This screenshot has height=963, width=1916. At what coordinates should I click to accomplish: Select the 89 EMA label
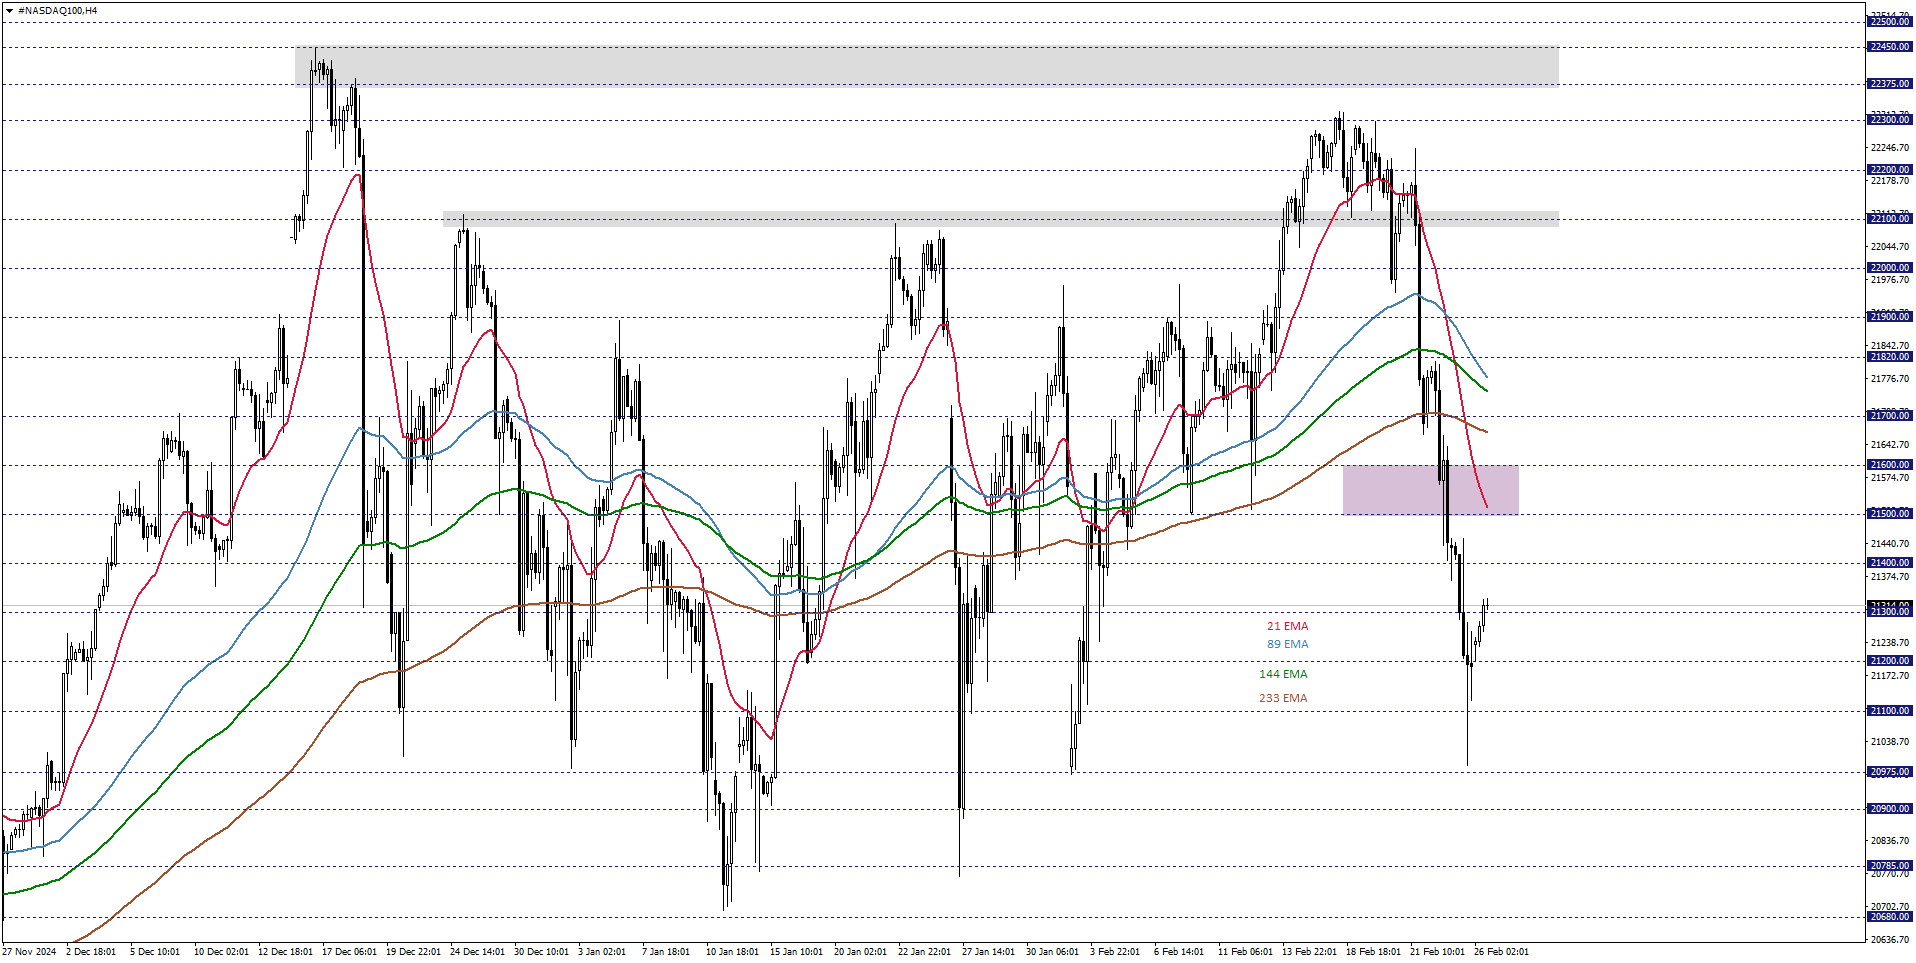click(1287, 644)
